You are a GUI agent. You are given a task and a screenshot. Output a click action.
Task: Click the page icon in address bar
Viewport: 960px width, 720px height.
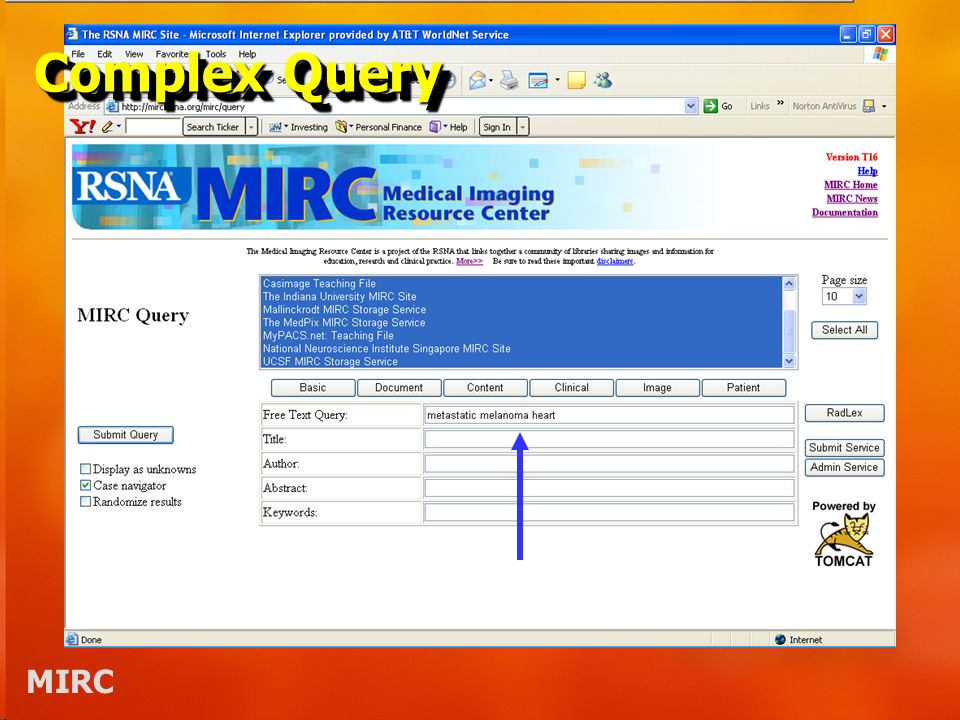point(112,107)
